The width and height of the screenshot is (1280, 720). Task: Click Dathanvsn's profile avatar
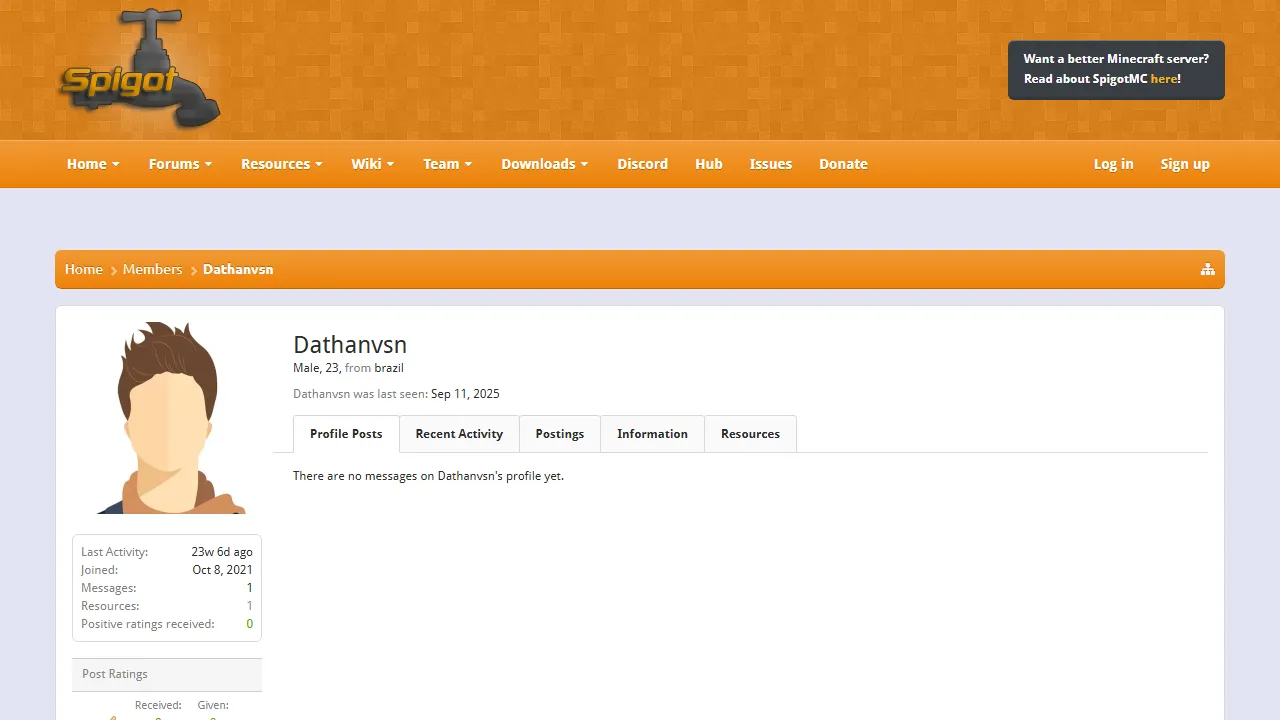(x=166, y=417)
